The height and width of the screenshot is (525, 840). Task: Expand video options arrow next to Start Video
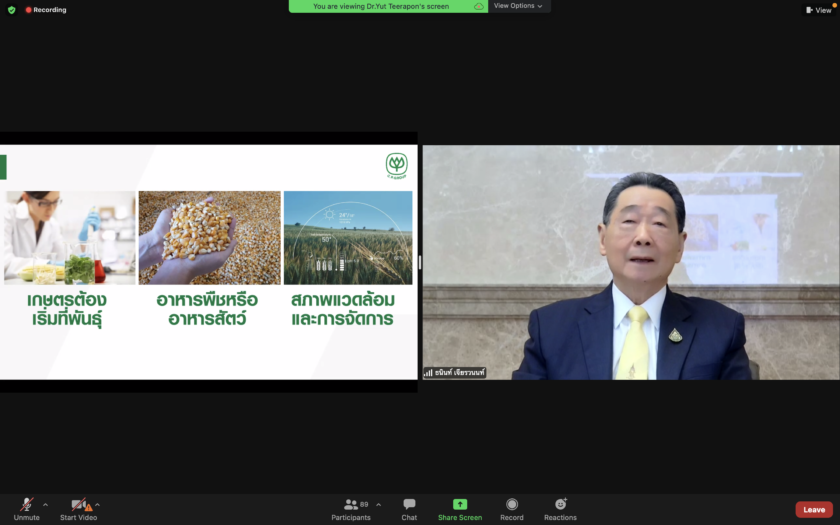[x=97, y=504]
